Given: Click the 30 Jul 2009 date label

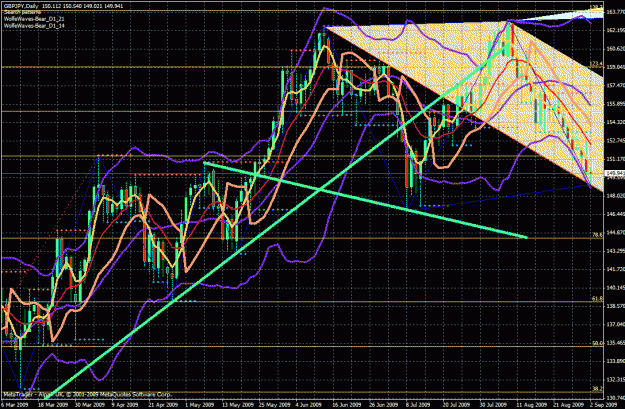Looking at the screenshot, I should [x=491, y=405].
